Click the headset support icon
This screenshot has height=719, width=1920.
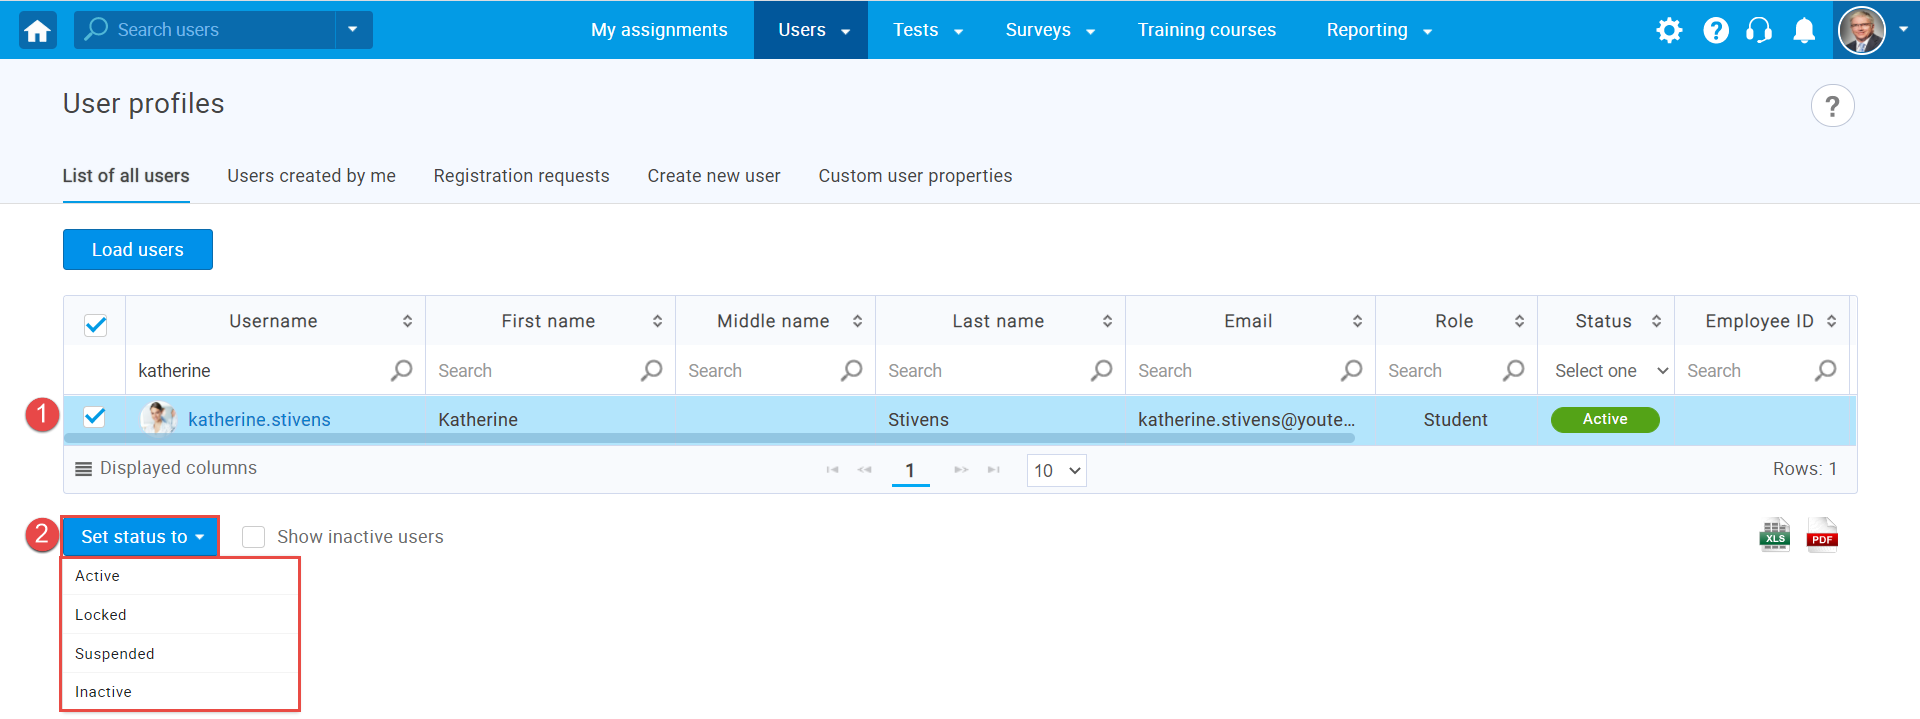tap(1759, 30)
